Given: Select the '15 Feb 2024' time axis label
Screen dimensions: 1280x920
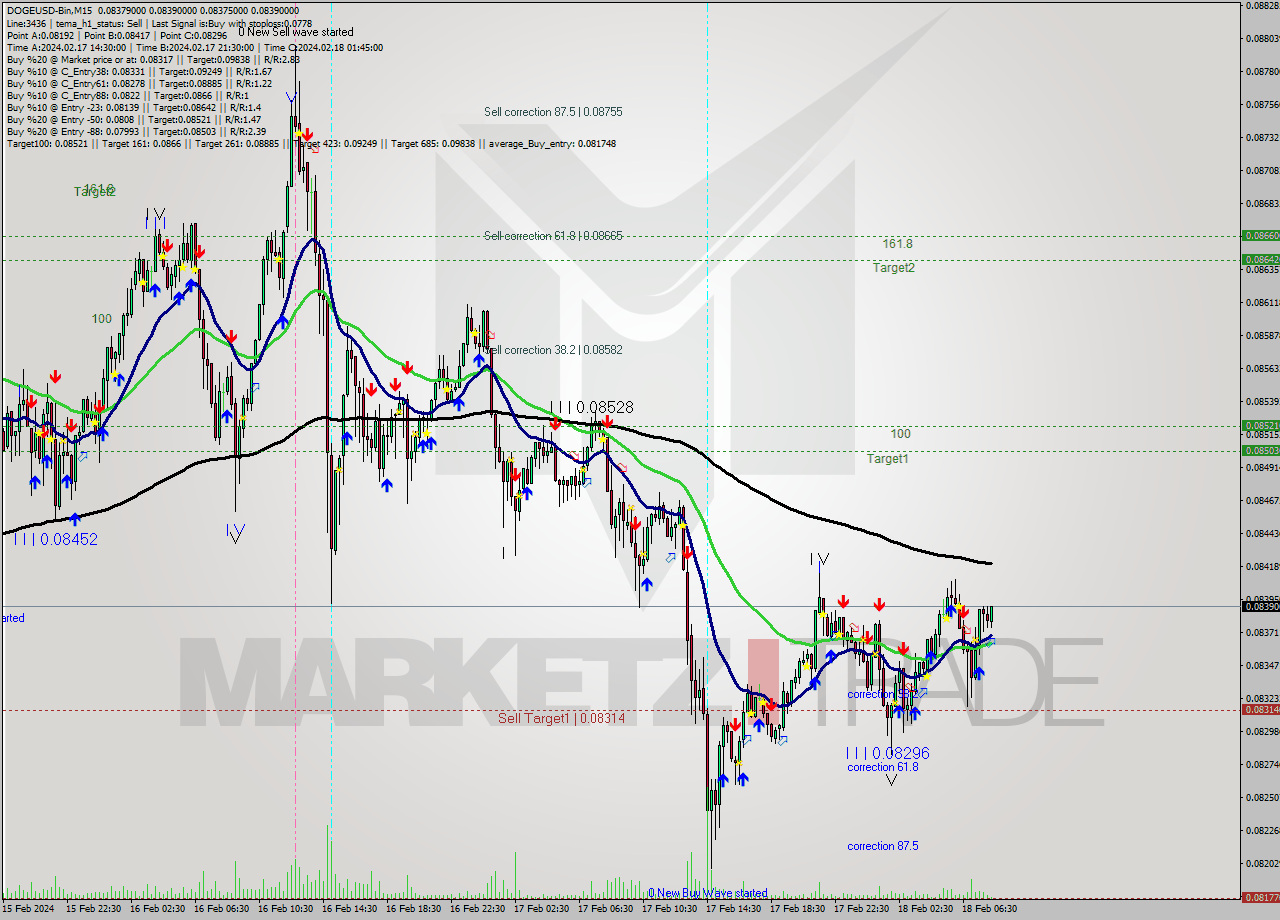Looking at the screenshot, I should coord(28,909).
